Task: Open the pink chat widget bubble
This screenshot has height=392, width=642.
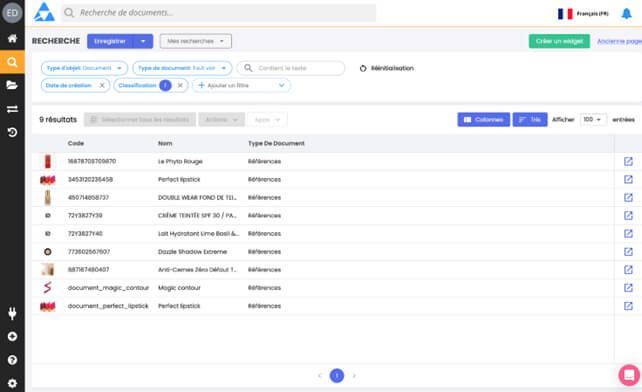Action: 629,375
